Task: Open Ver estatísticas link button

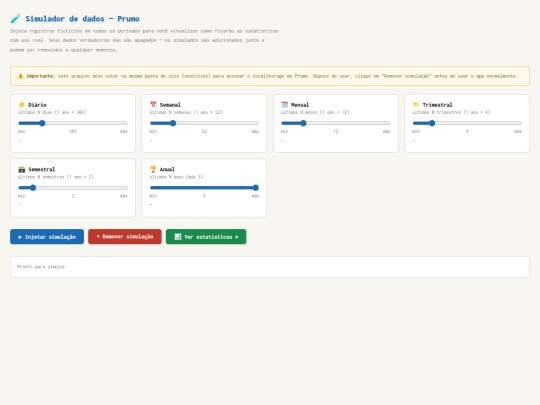Action: coord(206,237)
